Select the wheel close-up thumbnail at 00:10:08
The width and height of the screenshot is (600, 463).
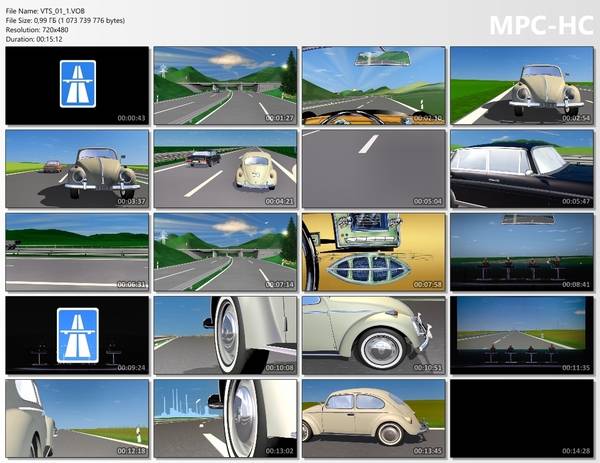225,335
